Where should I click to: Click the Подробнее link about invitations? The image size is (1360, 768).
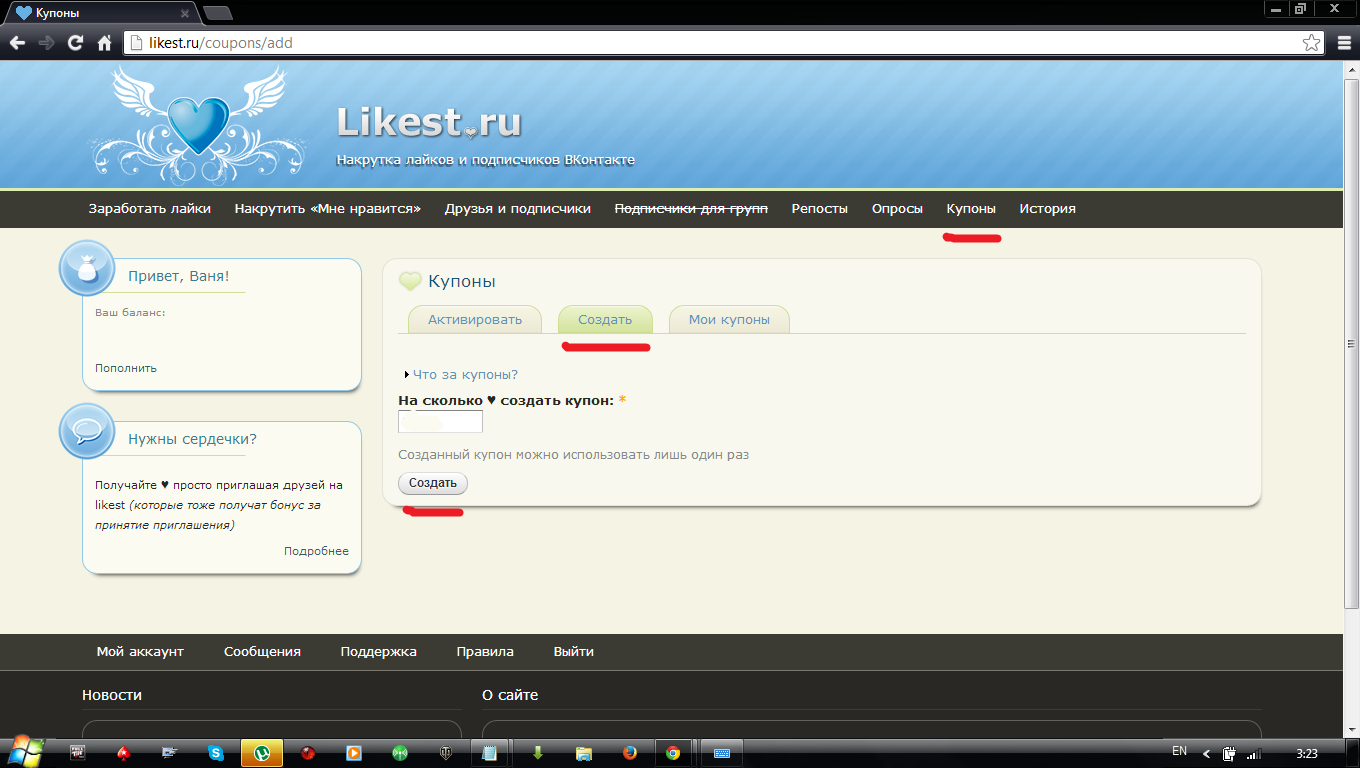click(316, 551)
